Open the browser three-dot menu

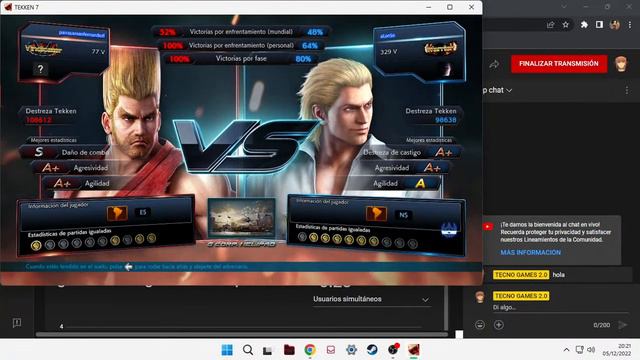(630, 25)
